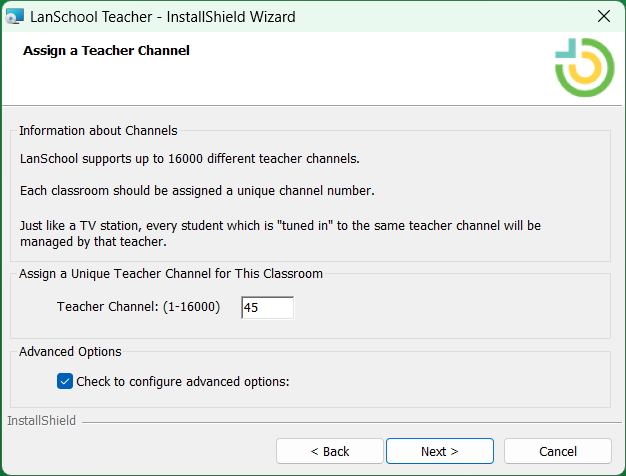Click into the Teacher Channel number field
626x476 pixels.
click(x=267, y=307)
